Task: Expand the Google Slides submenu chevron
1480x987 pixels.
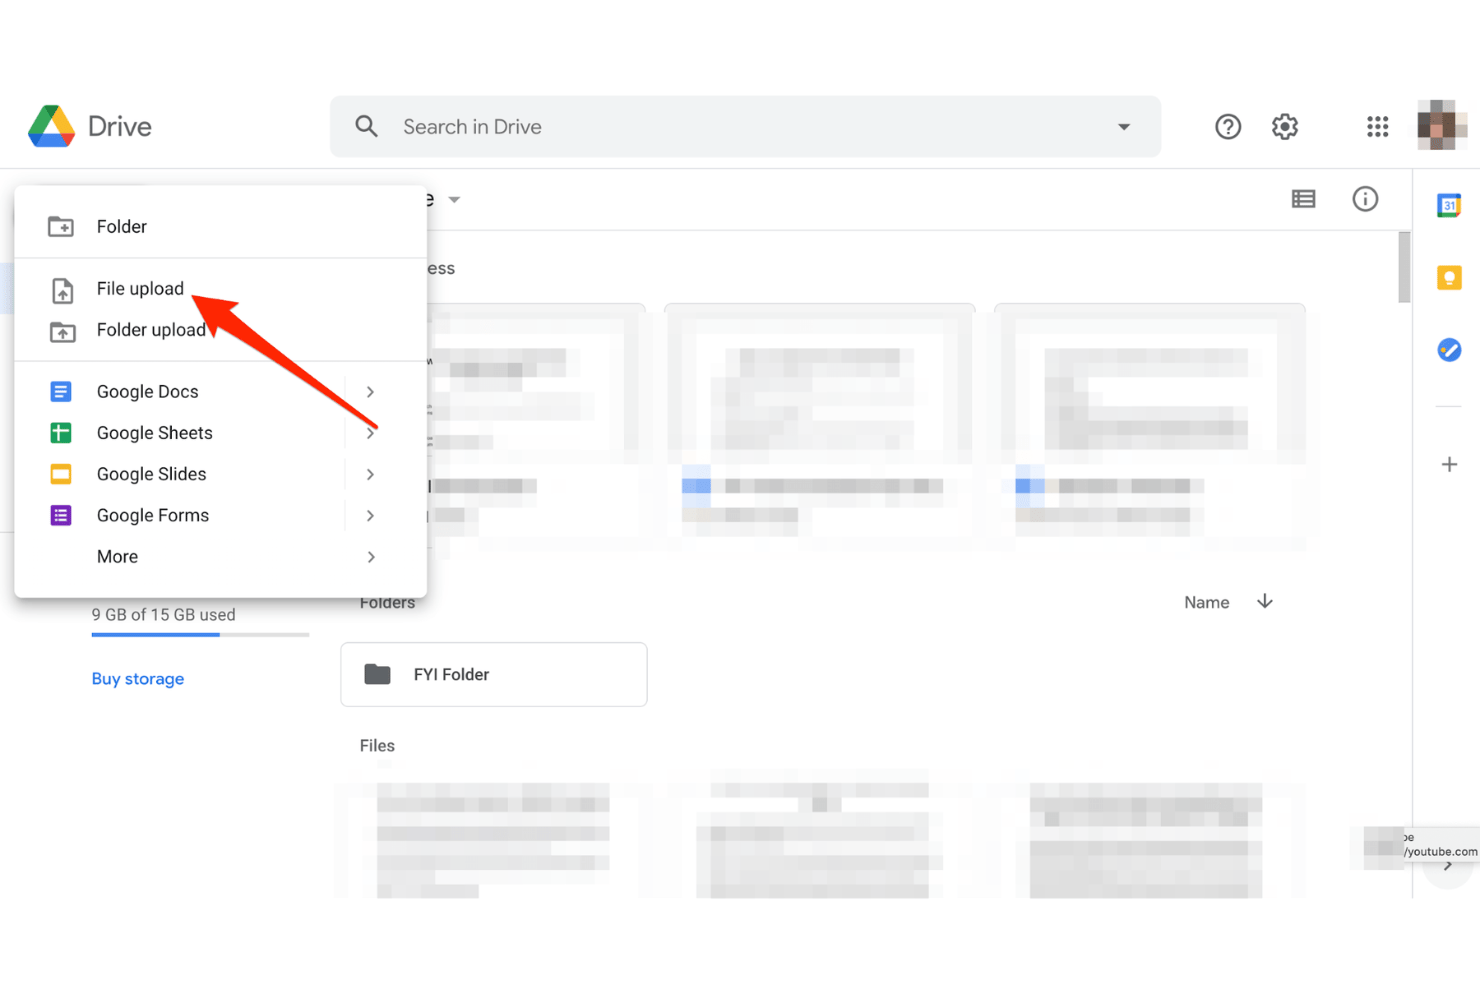Action: click(x=370, y=474)
